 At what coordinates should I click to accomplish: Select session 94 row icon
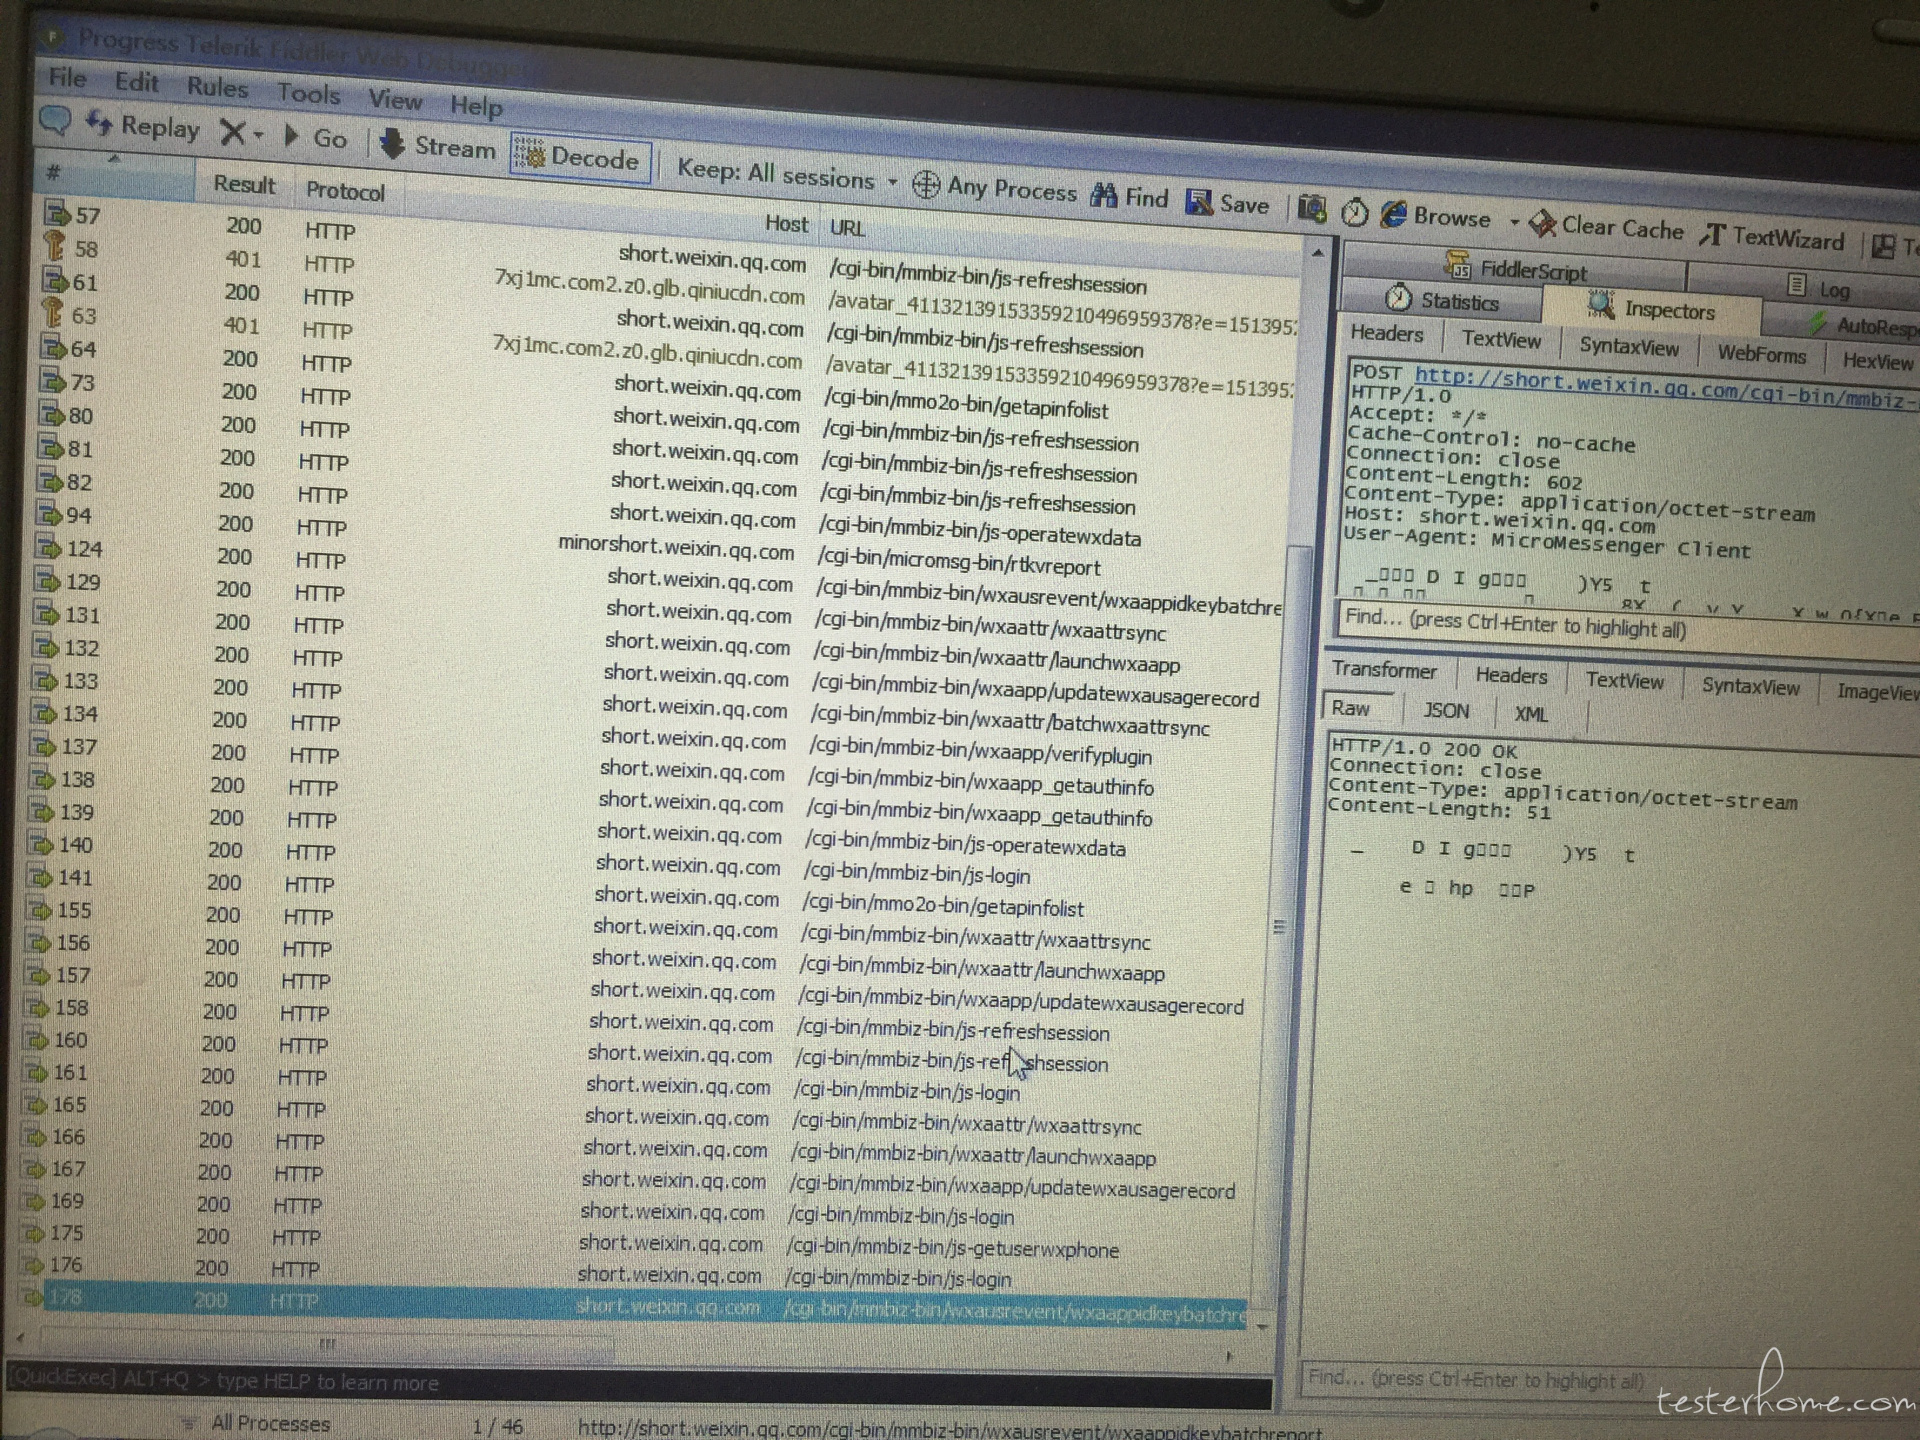(x=48, y=514)
